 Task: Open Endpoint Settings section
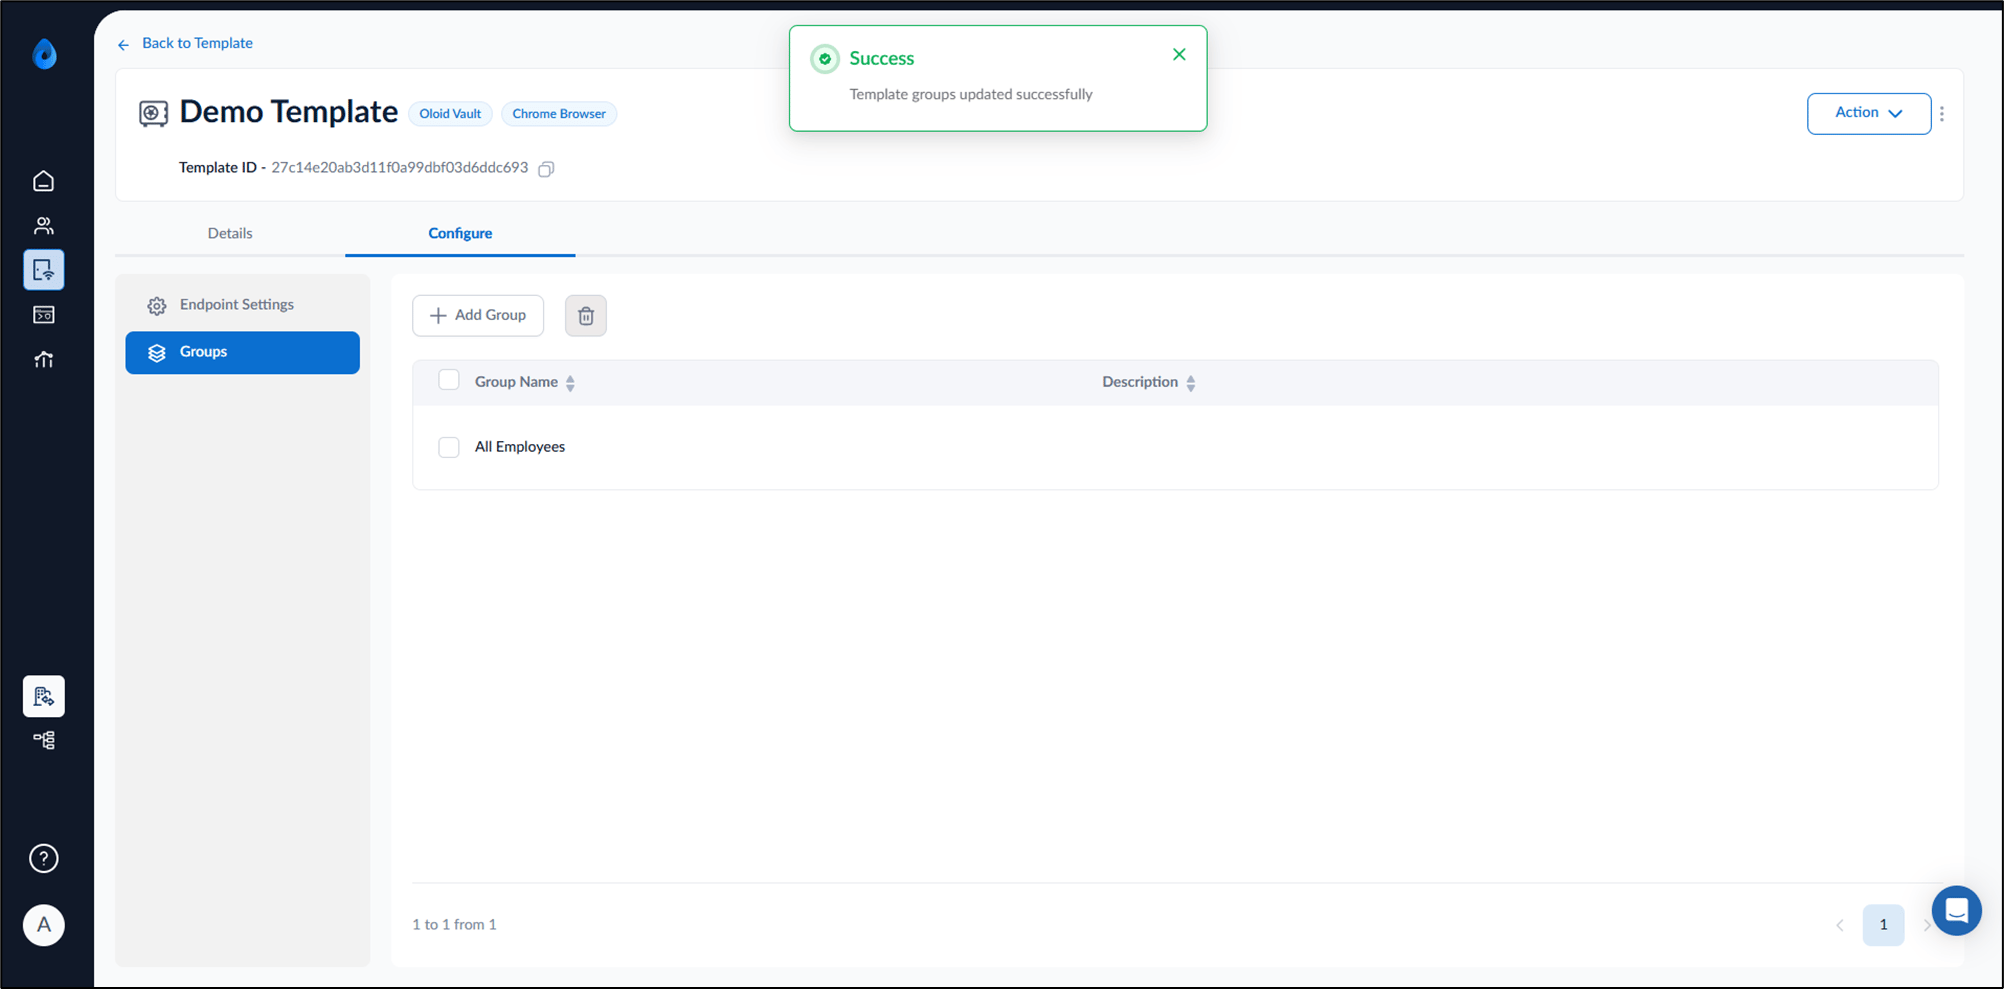(242, 305)
